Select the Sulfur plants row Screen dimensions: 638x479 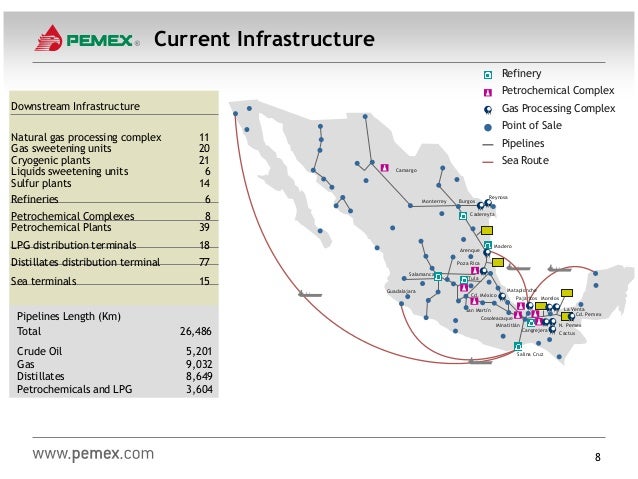tap(110, 183)
